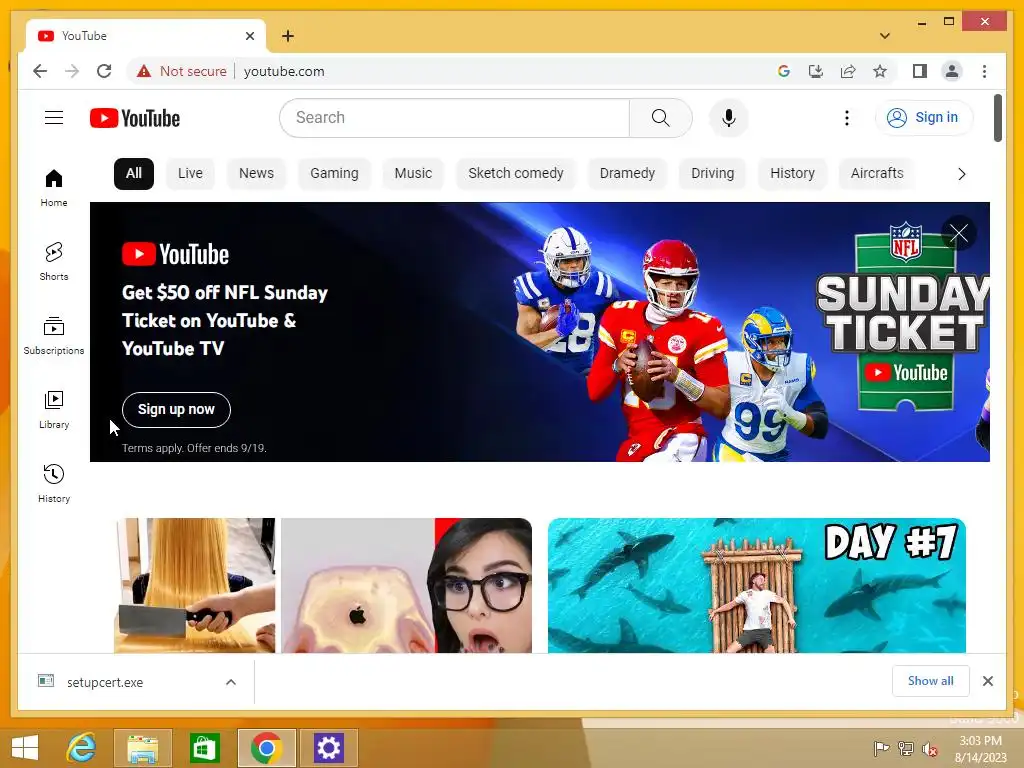The width and height of the screenshot is (1024, 768).
Task: Click the taskbar clock 3:03 PM
Action: pos(980,741)
